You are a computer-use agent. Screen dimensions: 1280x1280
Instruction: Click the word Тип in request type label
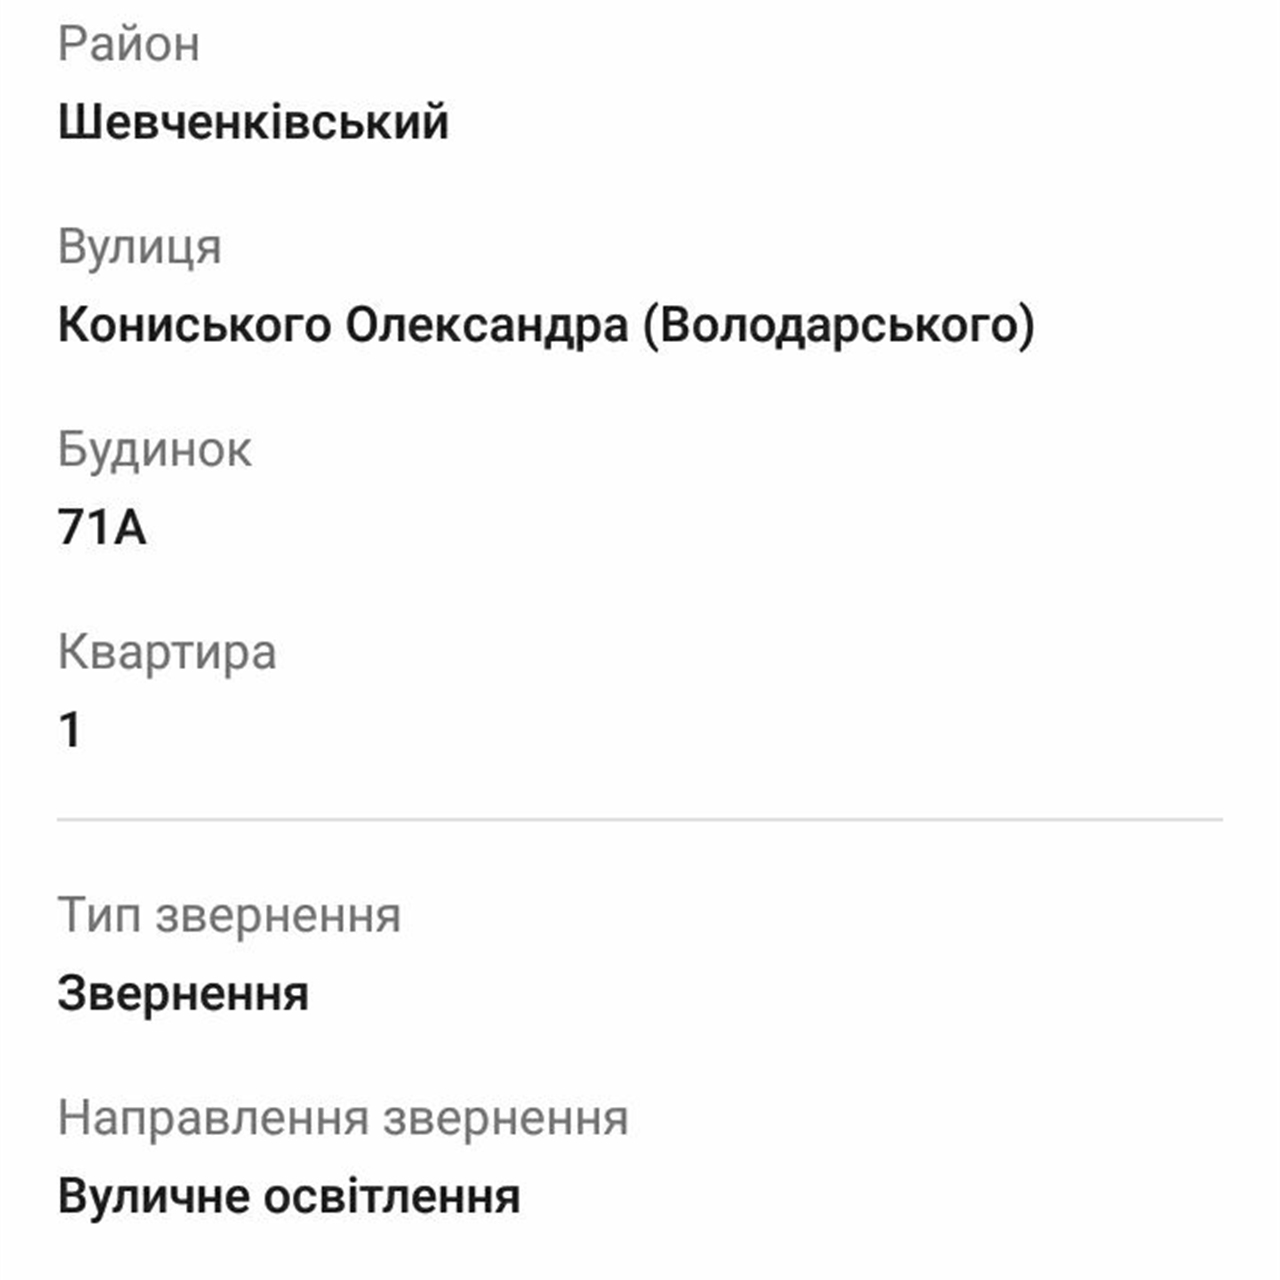point(99,915)
